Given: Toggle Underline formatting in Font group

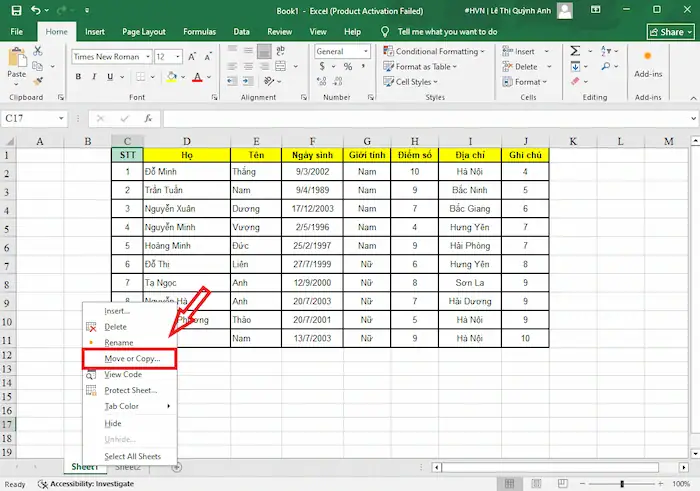Looking at the screenshot, I should tap(109, 75).
